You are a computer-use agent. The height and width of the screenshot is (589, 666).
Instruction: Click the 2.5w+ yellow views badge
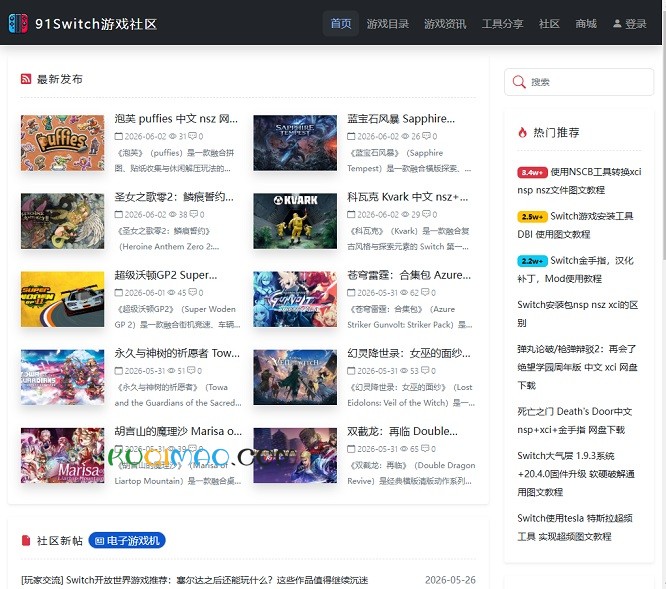[x=532, y=216]
